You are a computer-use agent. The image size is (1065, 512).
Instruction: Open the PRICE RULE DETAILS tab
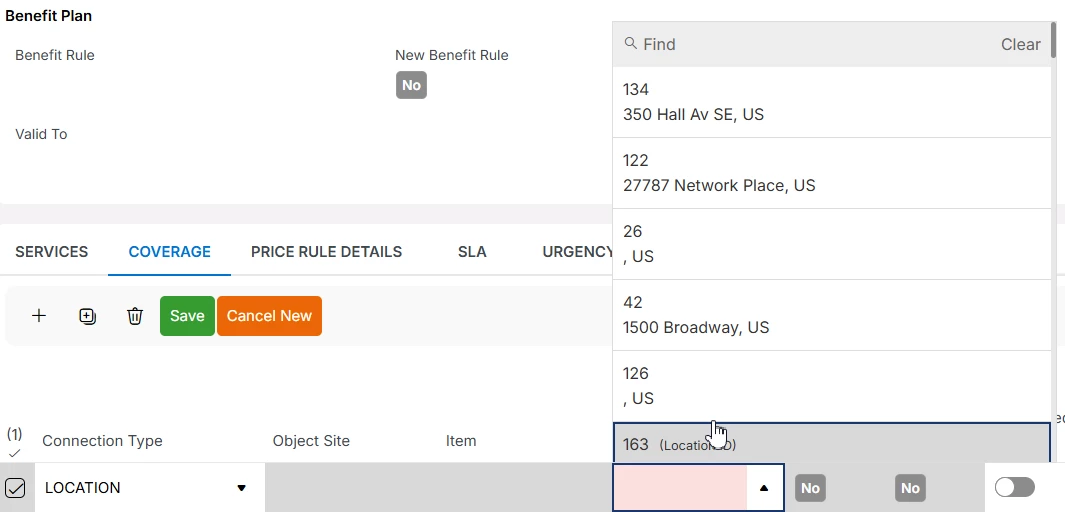[x=326, y=252]
